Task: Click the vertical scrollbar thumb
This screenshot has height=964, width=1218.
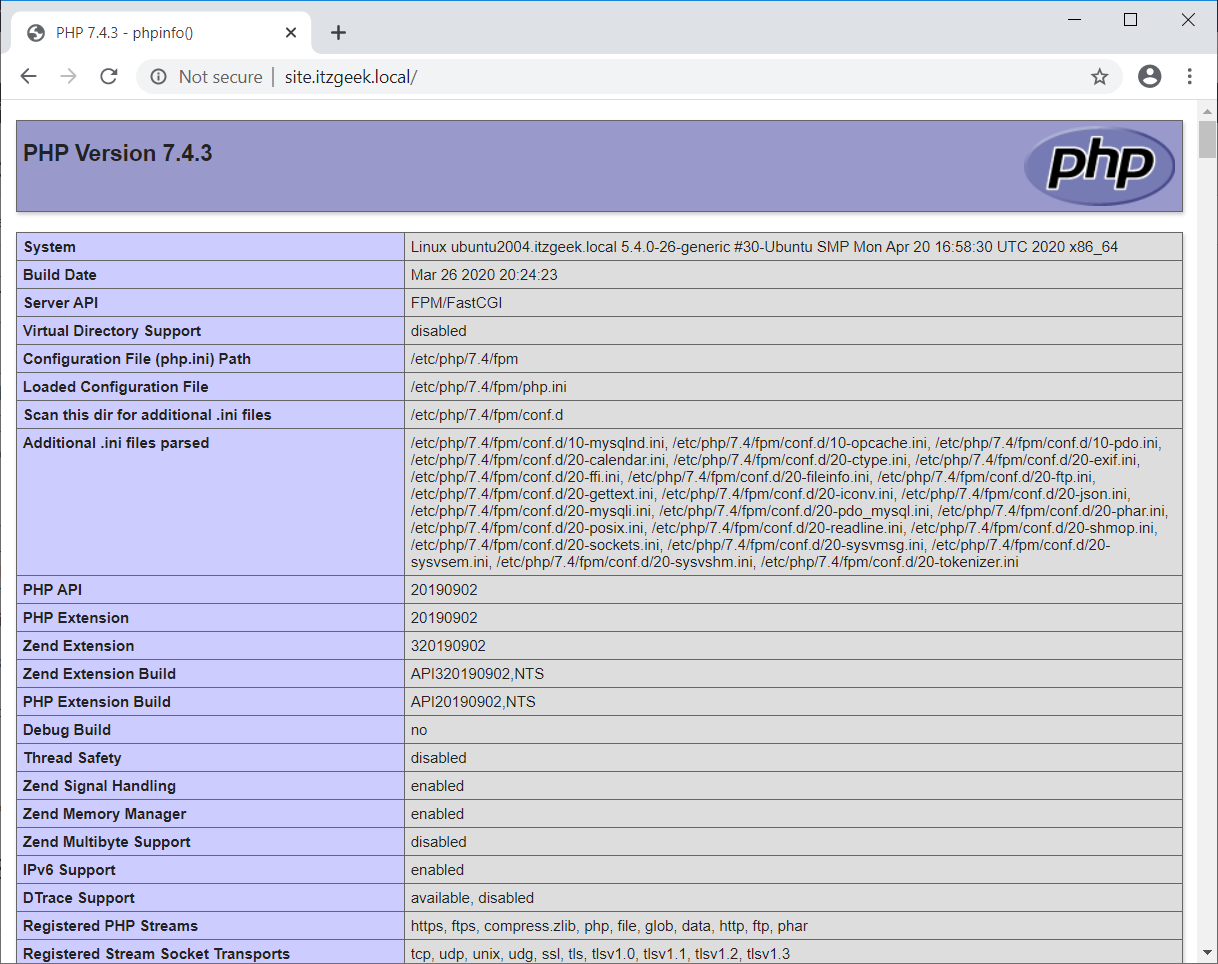Action: tap(1207, 139)
